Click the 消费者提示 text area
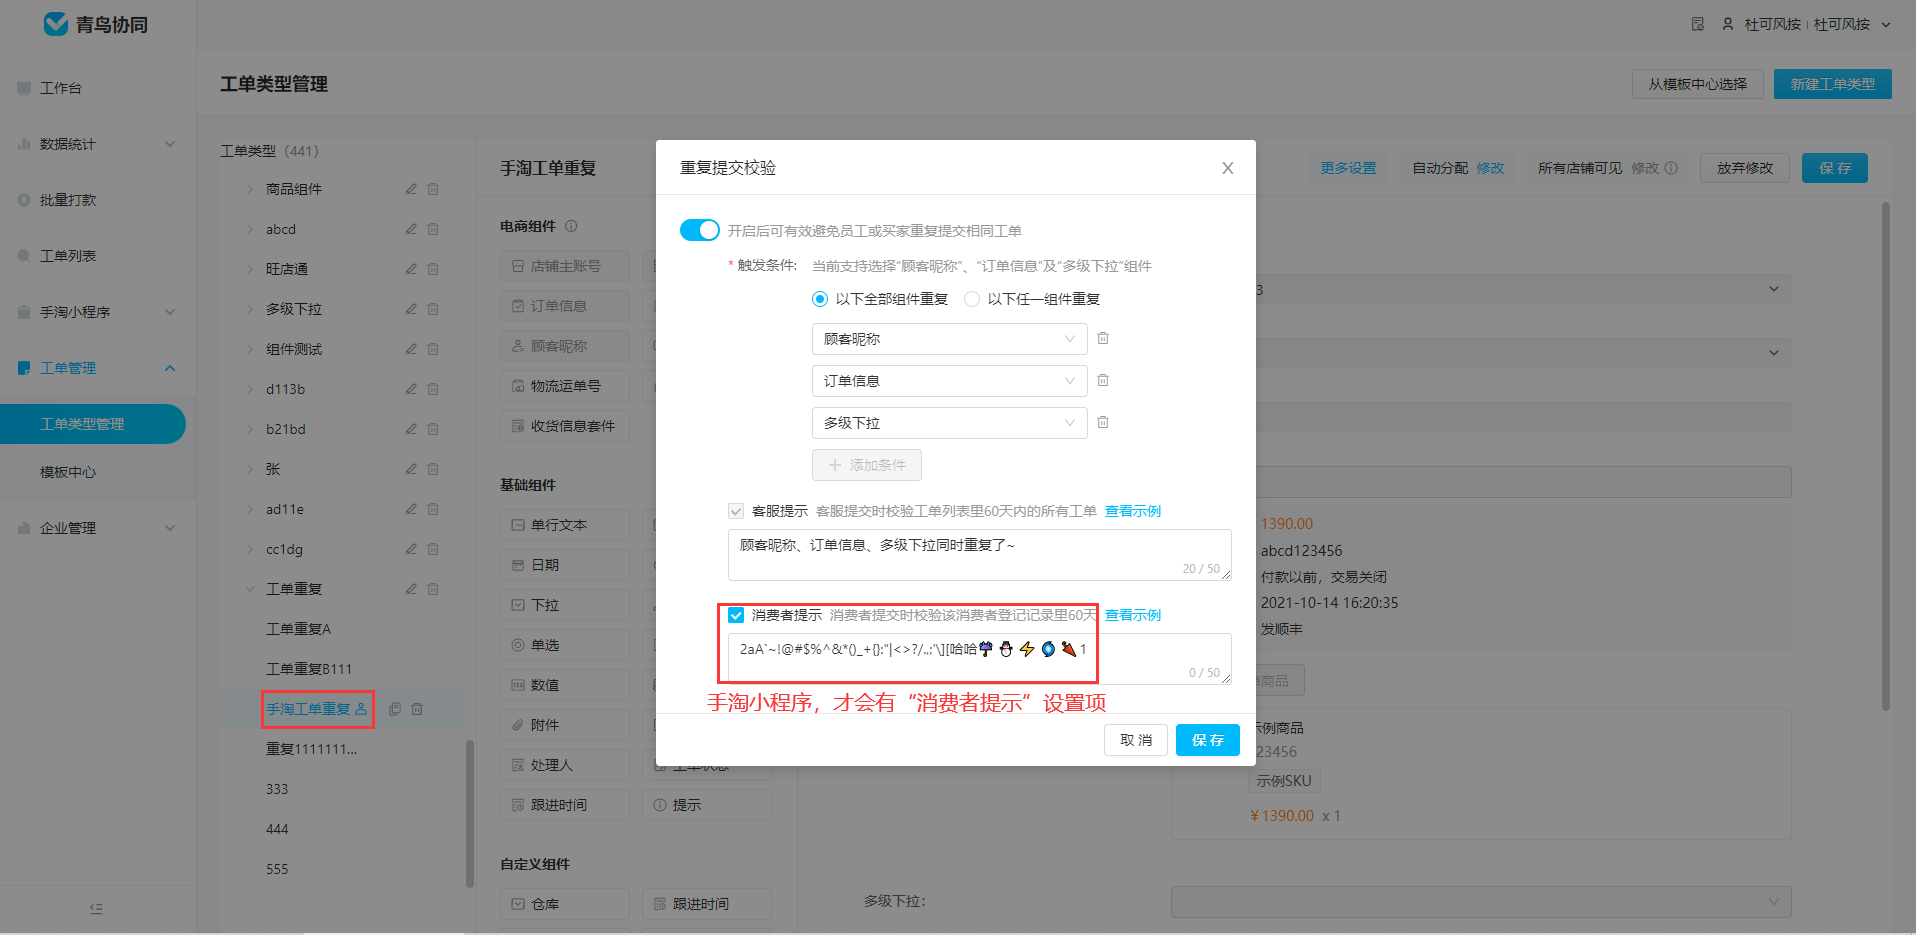The image size is (1916, 935). pyautogui.click(x=979, y=659)
